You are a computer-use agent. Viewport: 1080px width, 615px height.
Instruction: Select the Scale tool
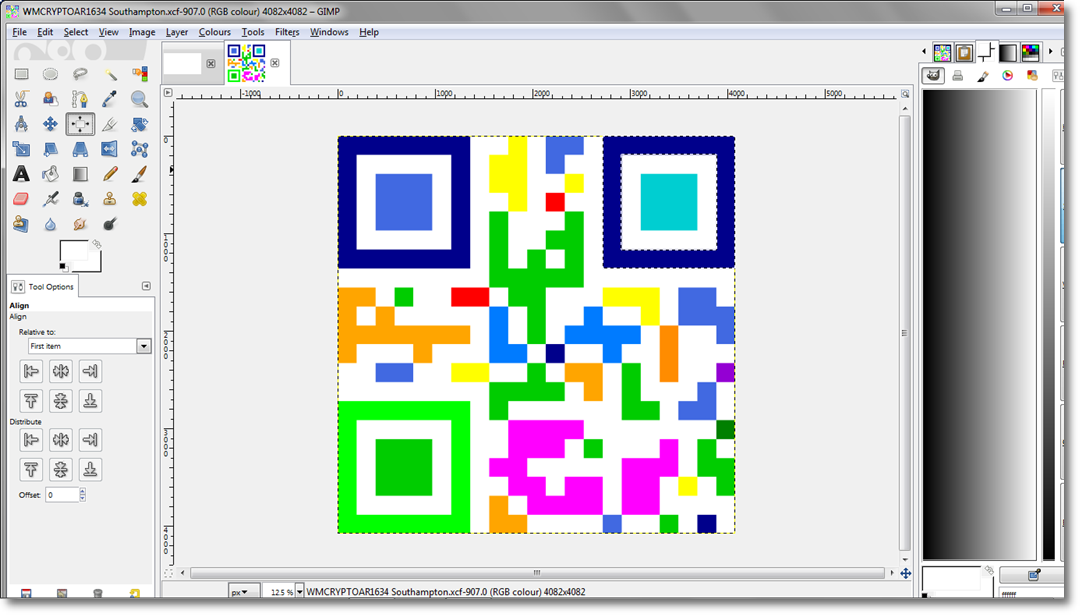click(21, 149)
